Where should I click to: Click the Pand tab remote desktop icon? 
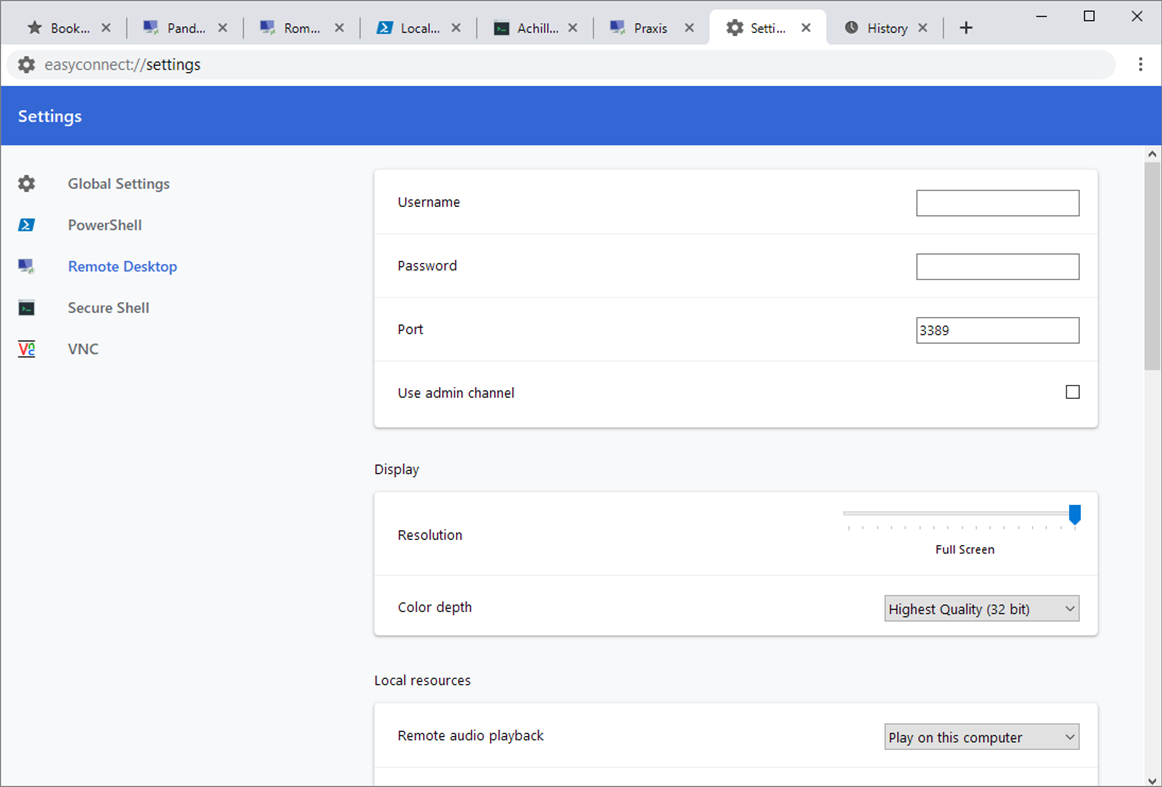151,28
